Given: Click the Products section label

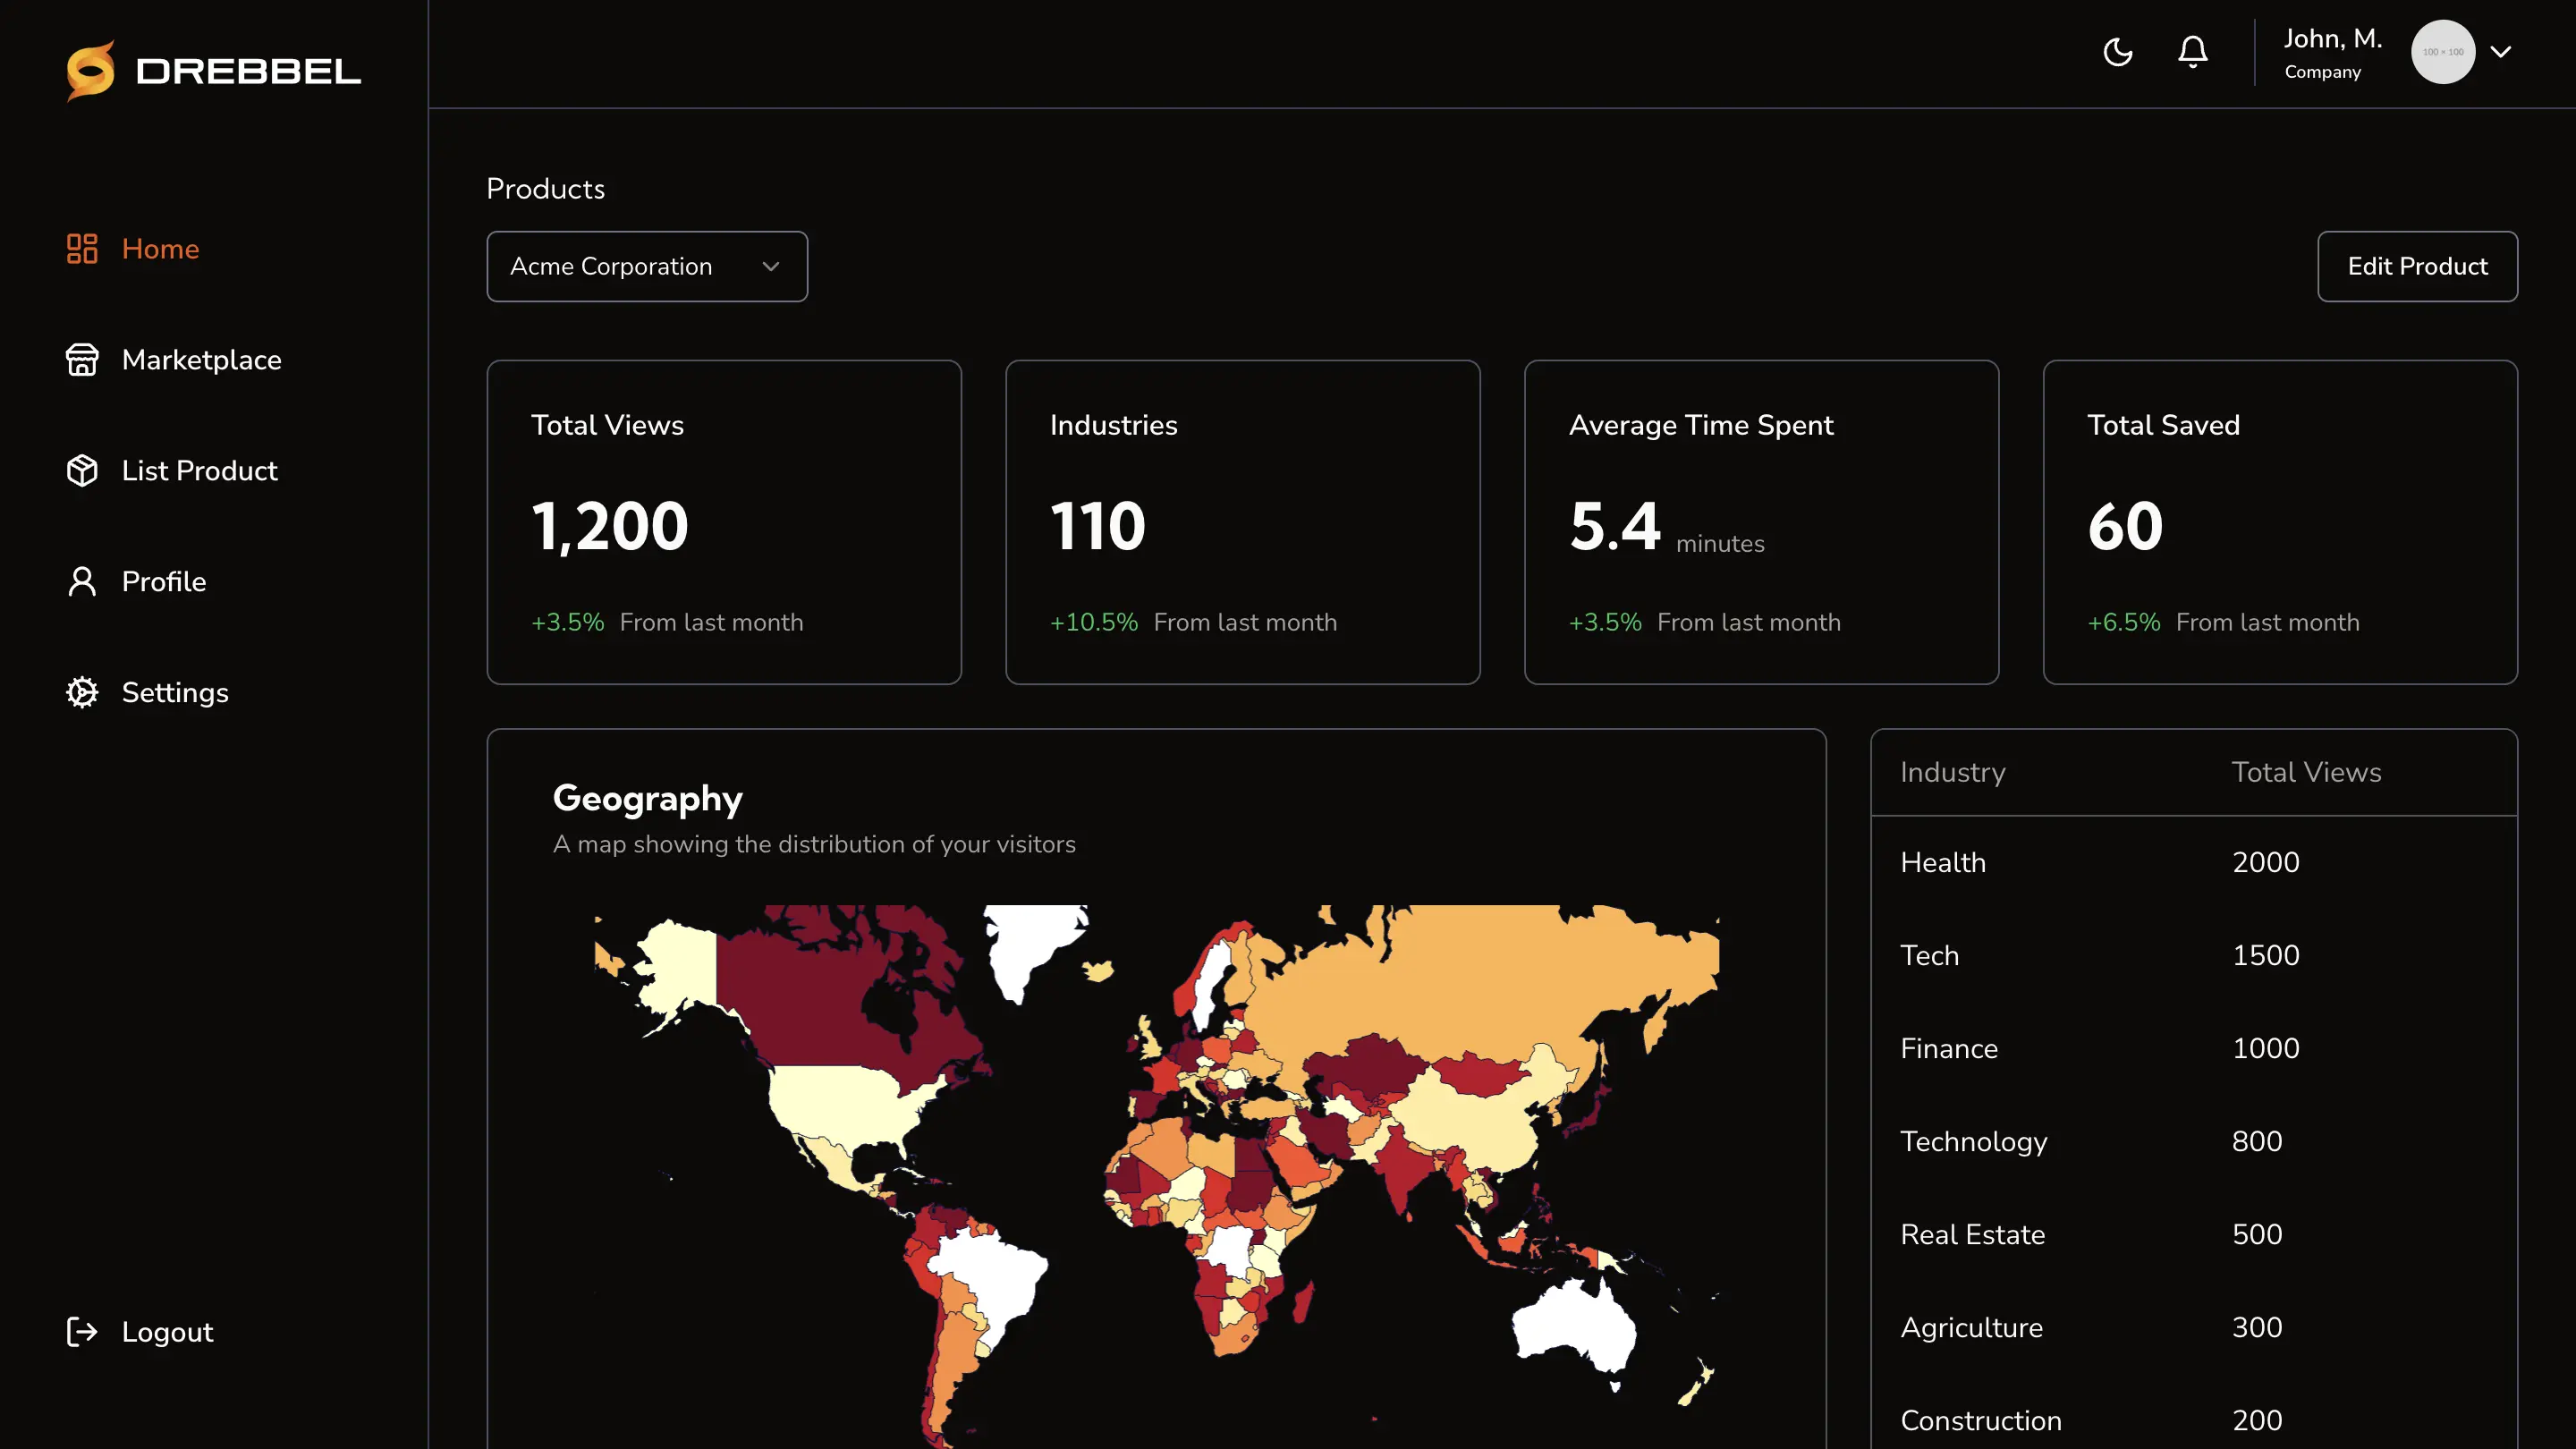Looking at the screenshot, I should coord(545,189).
